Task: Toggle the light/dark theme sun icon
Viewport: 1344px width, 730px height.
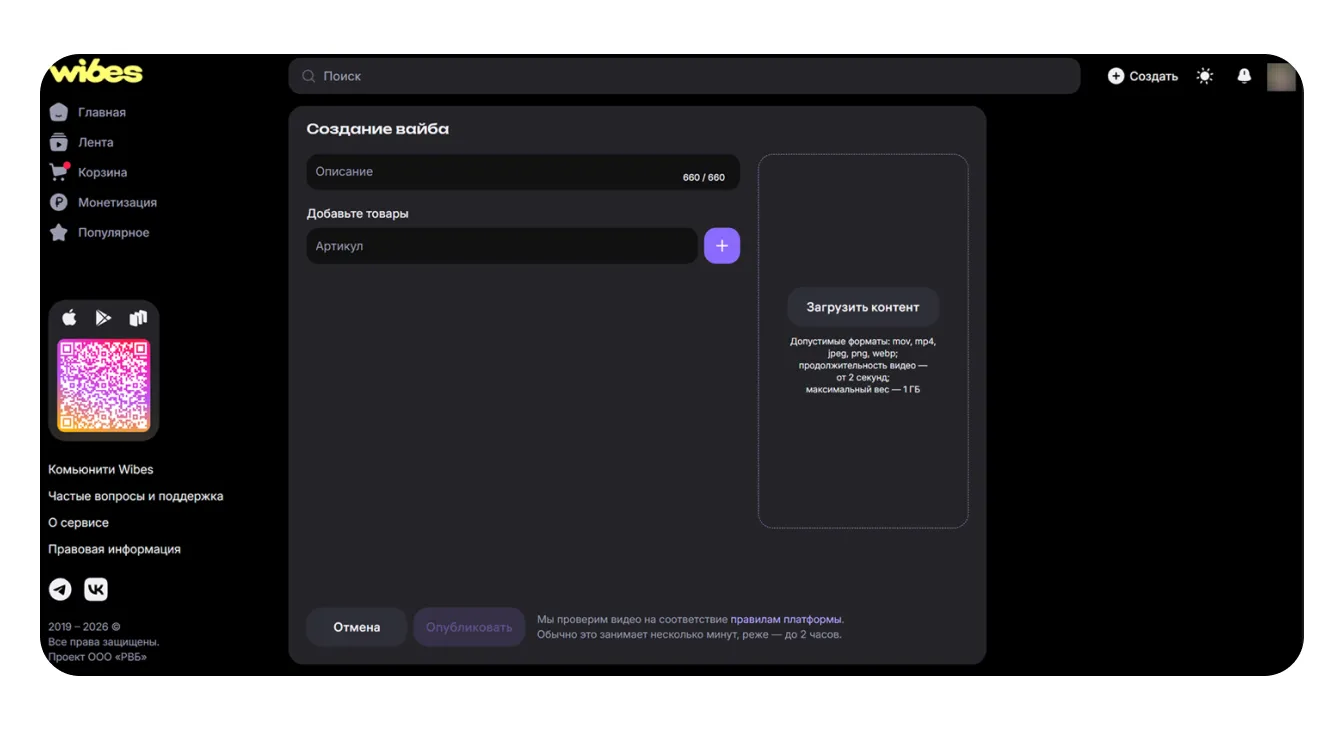Action: pyautogui.click(x=1205, y=76)
